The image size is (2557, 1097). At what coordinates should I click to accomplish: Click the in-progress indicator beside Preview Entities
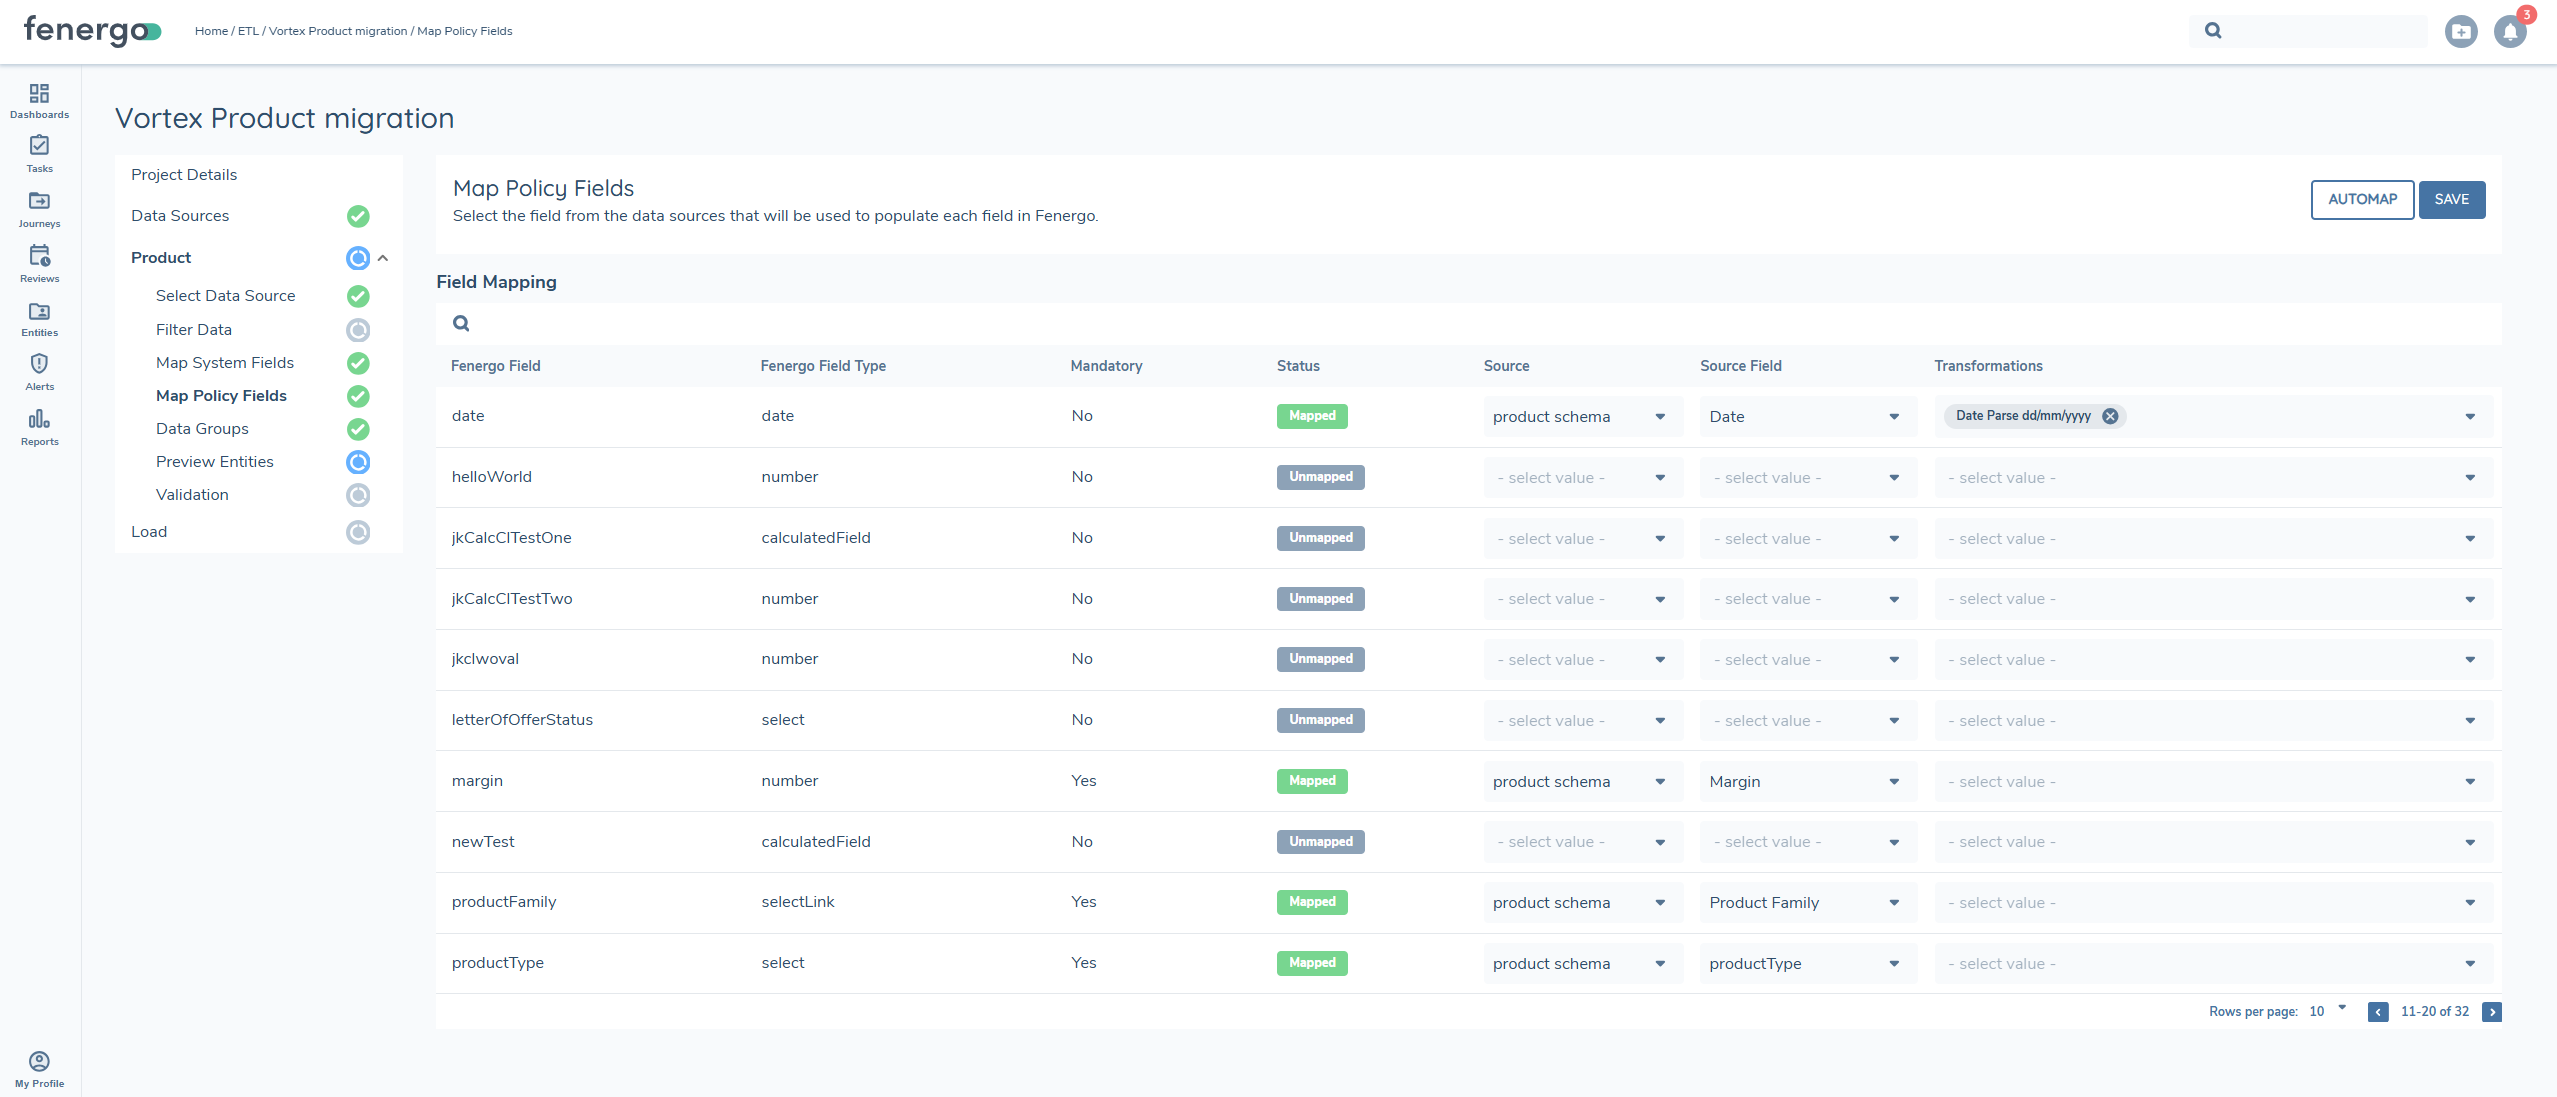point(358,462)
